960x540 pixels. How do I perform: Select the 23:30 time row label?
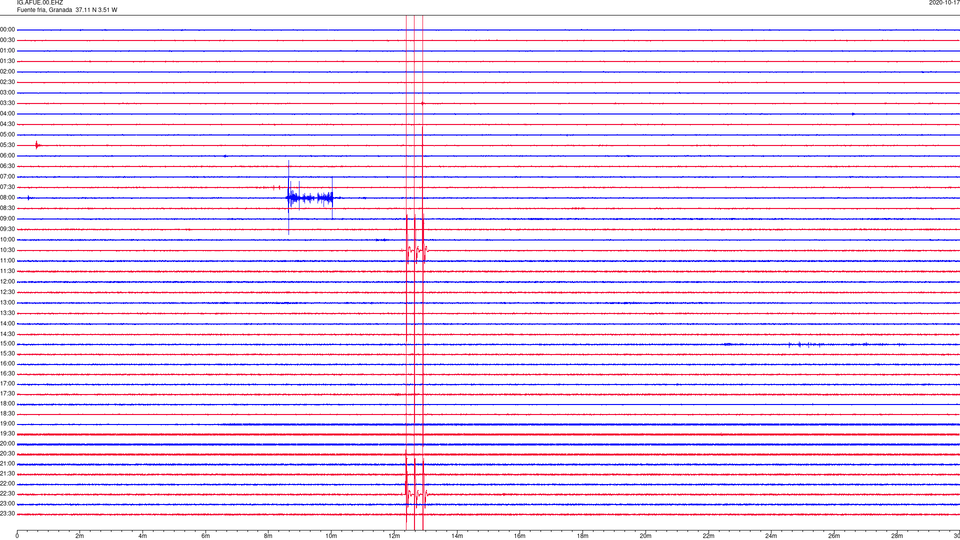click(x=7, y=514)
